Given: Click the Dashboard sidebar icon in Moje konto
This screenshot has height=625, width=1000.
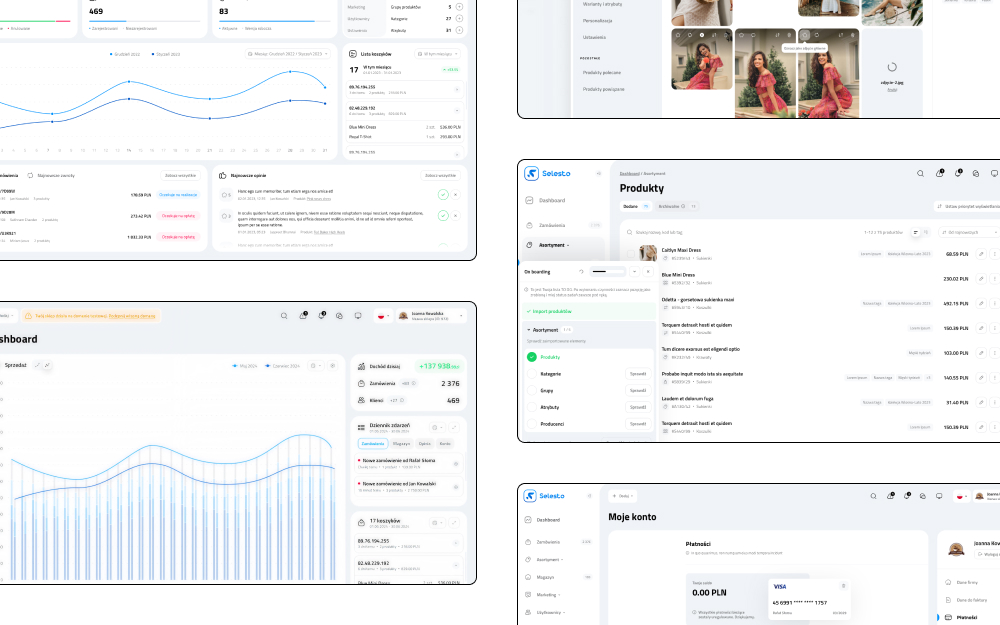Looking at the screenshot, I should (527, 520).
